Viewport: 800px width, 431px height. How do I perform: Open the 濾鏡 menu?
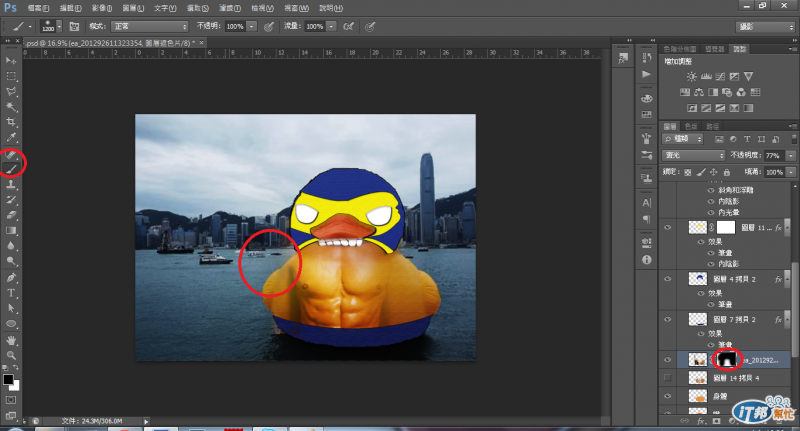point(230,8)
